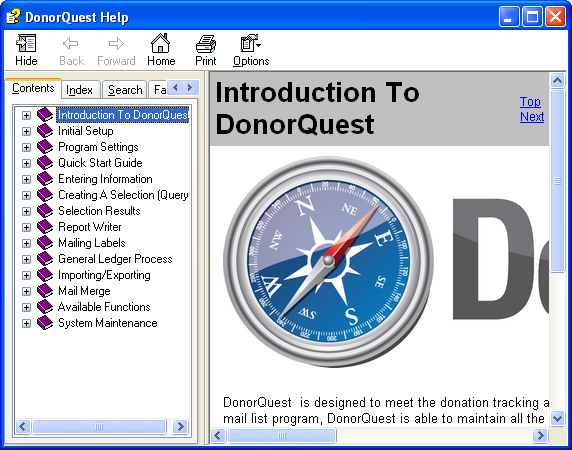
Task: Select System Maintenance topic text
Action: 108,323
